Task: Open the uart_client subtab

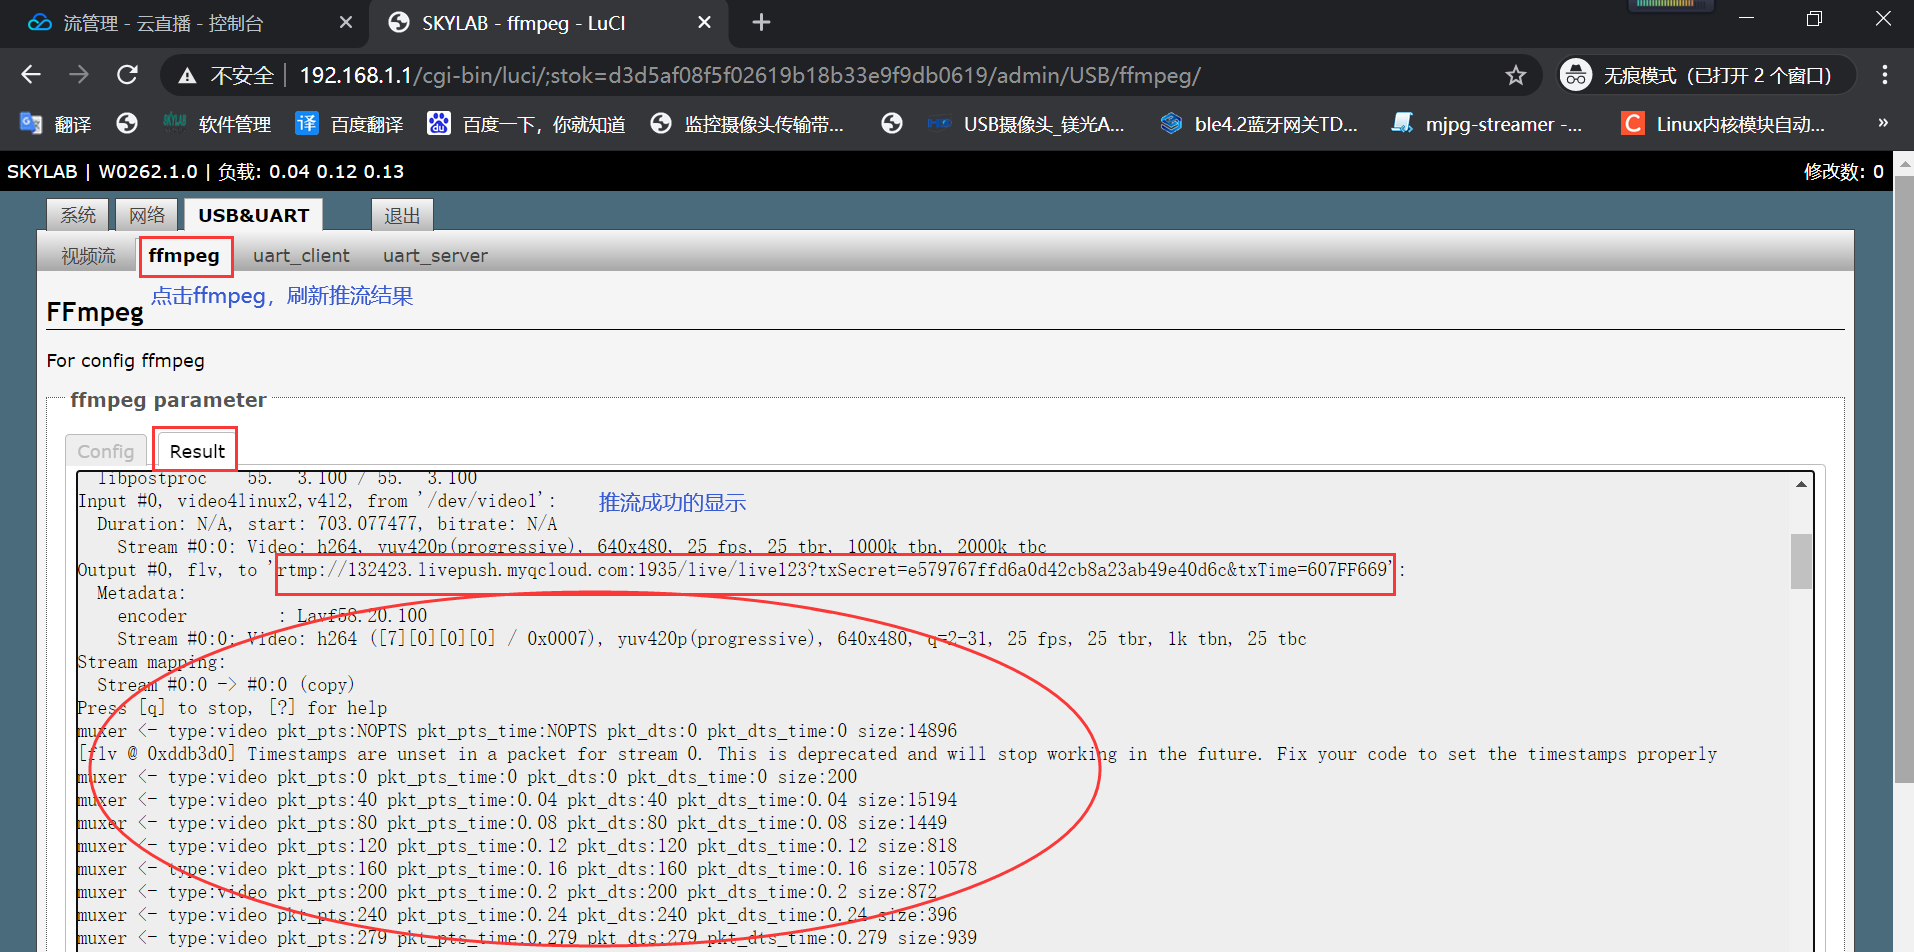Action: [301, 256]
